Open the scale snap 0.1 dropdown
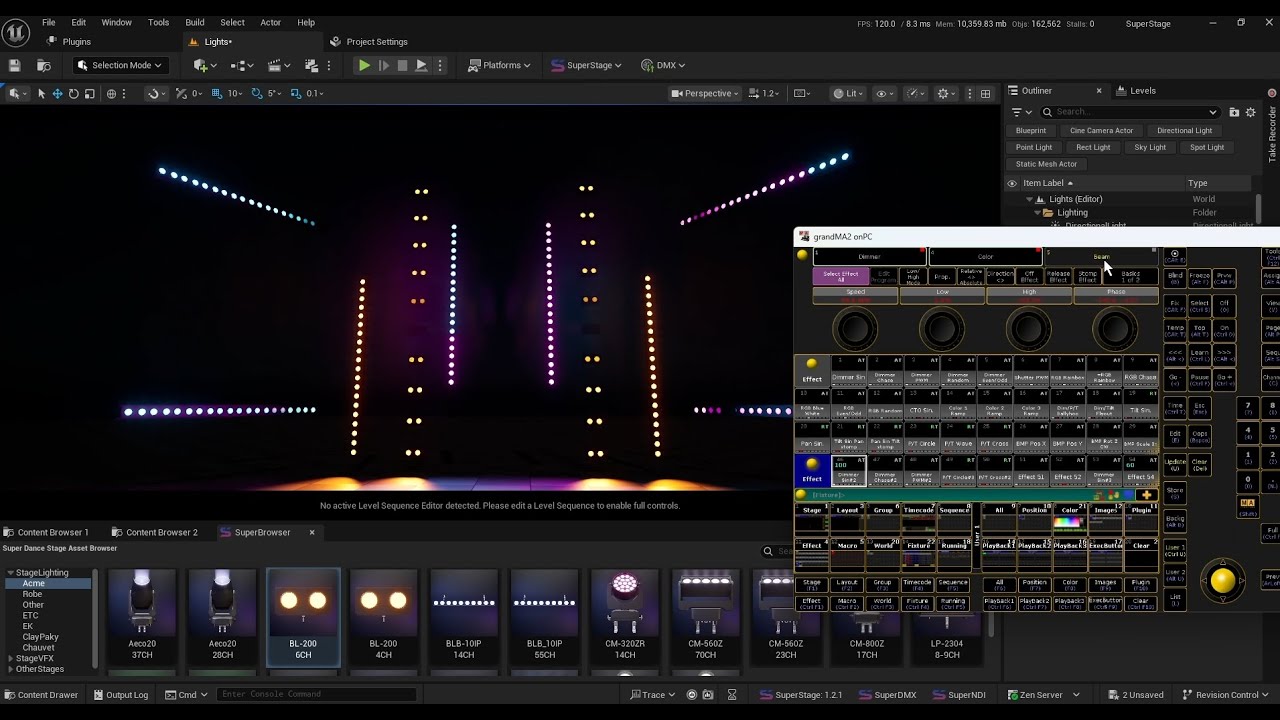Viewport: 1280px width, 720px height. 315,93
